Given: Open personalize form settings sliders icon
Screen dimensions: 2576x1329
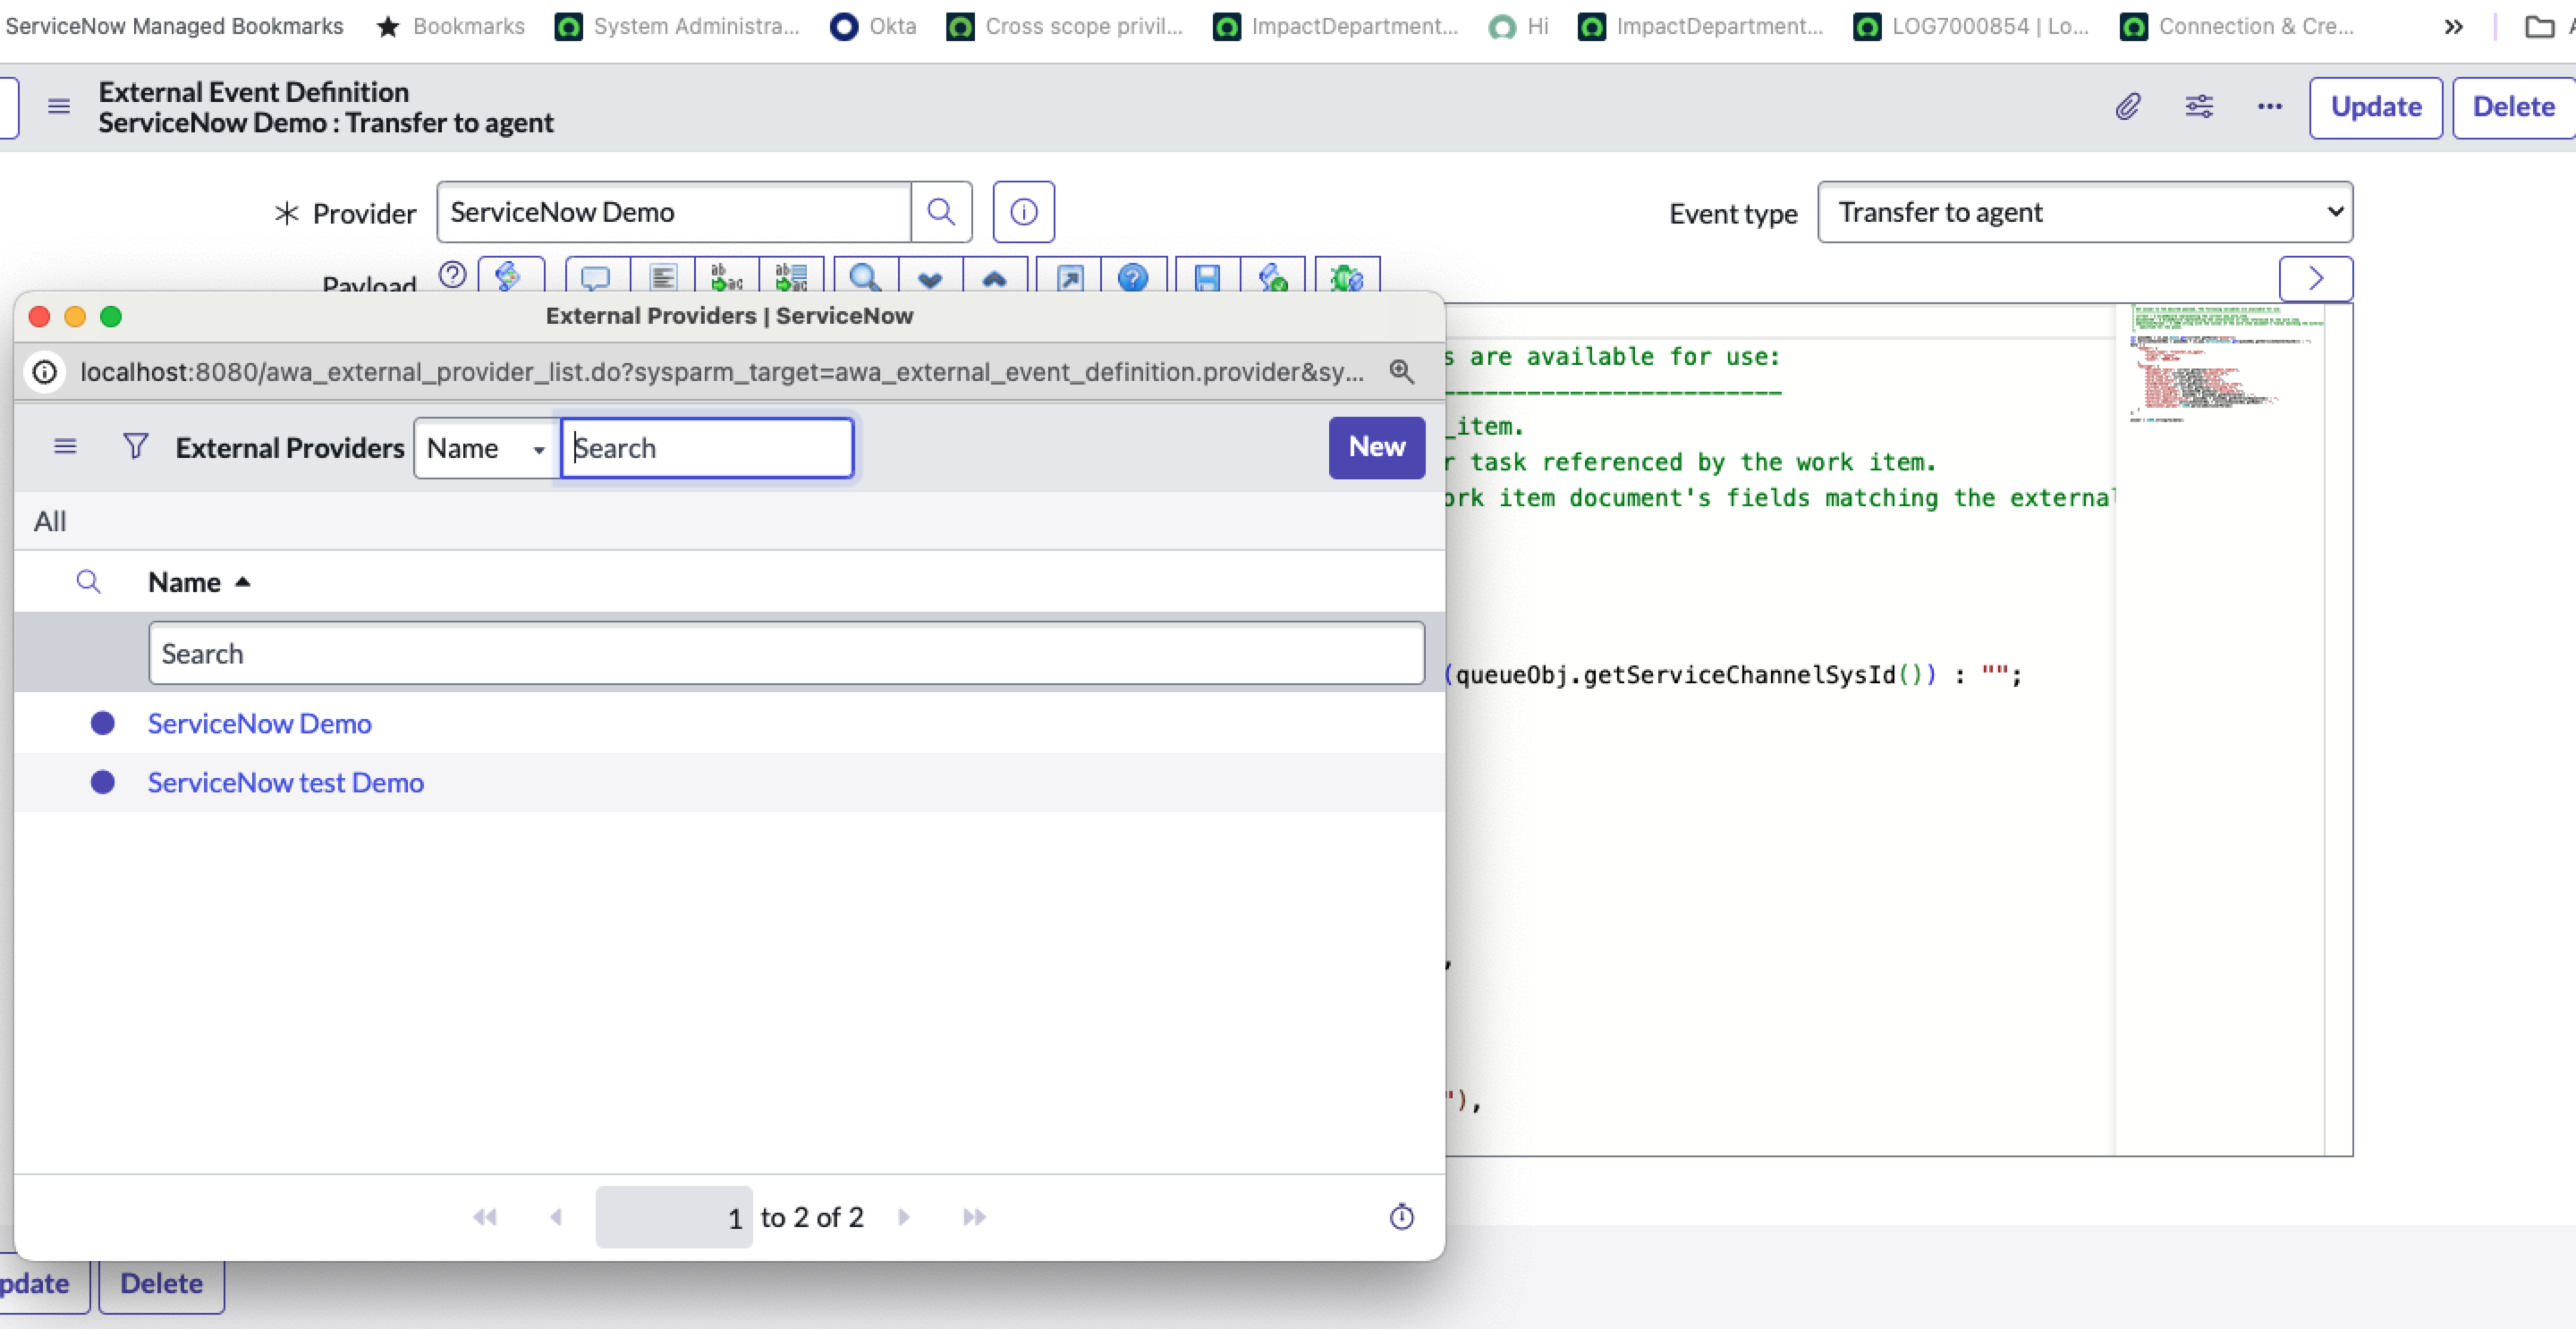Looking at the screenshot, I should 2199,106.
